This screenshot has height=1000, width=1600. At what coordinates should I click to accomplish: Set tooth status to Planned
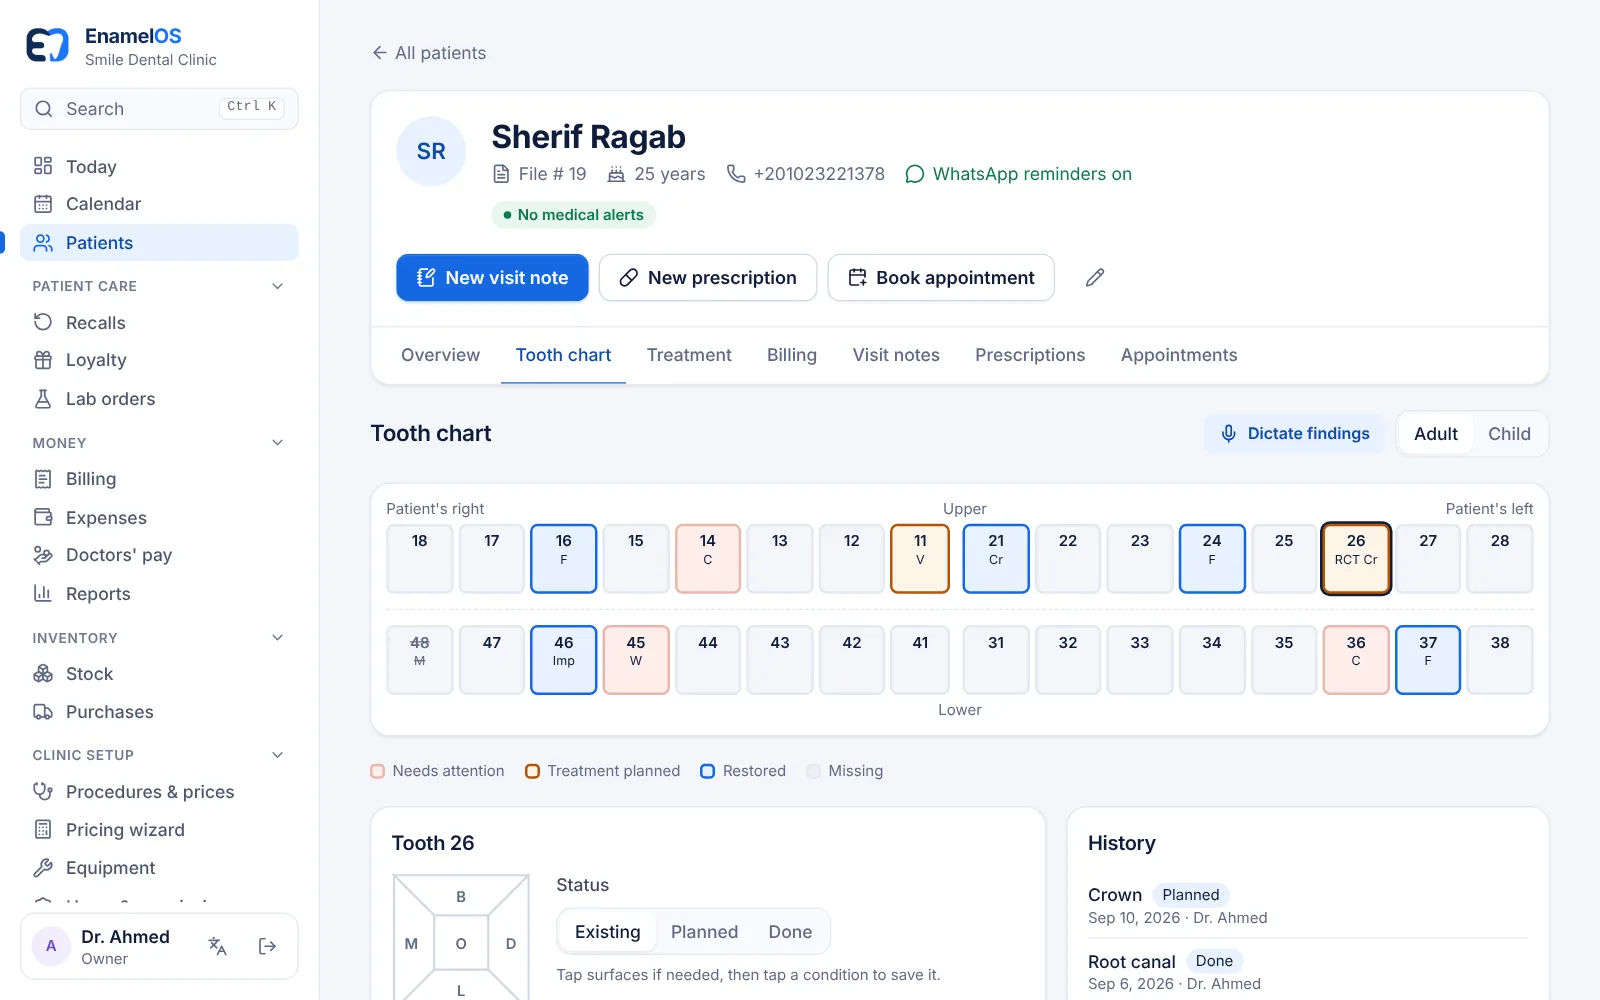[704, 932]
